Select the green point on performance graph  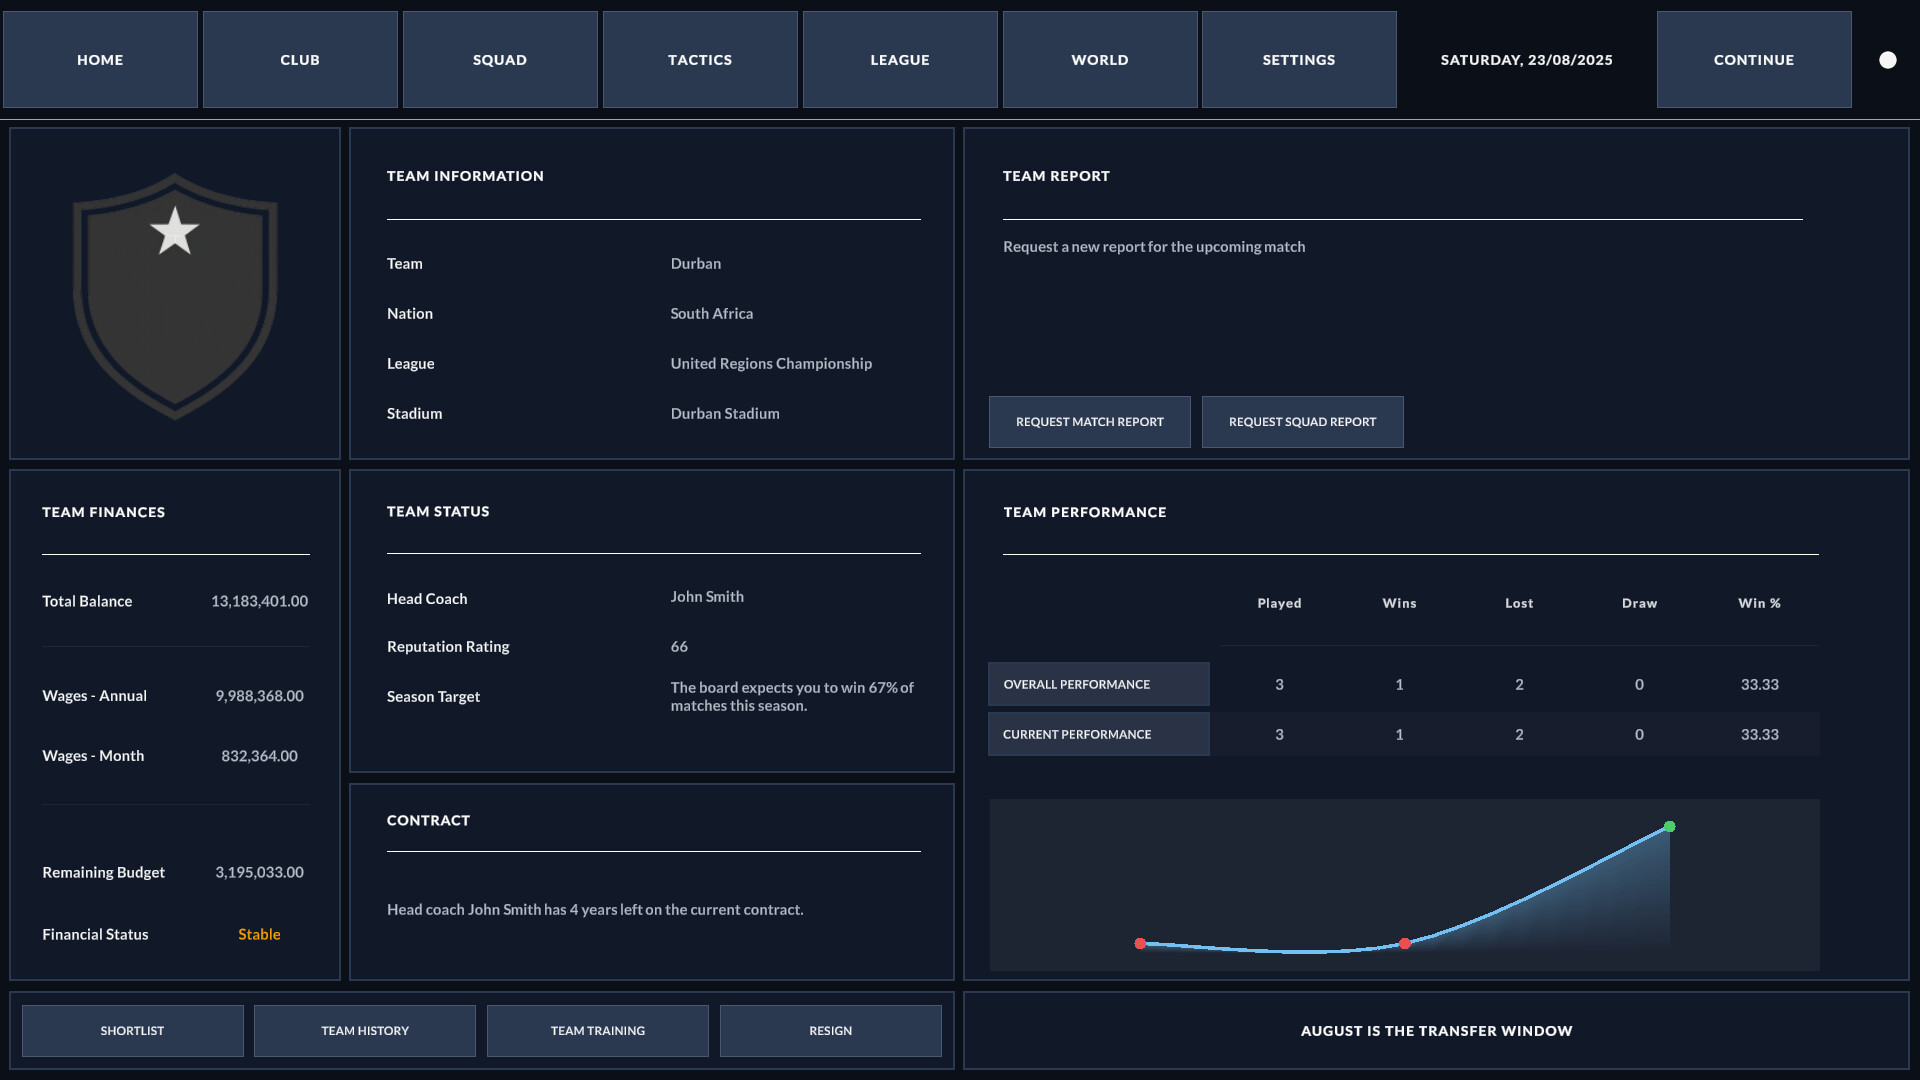point(1669,827)
